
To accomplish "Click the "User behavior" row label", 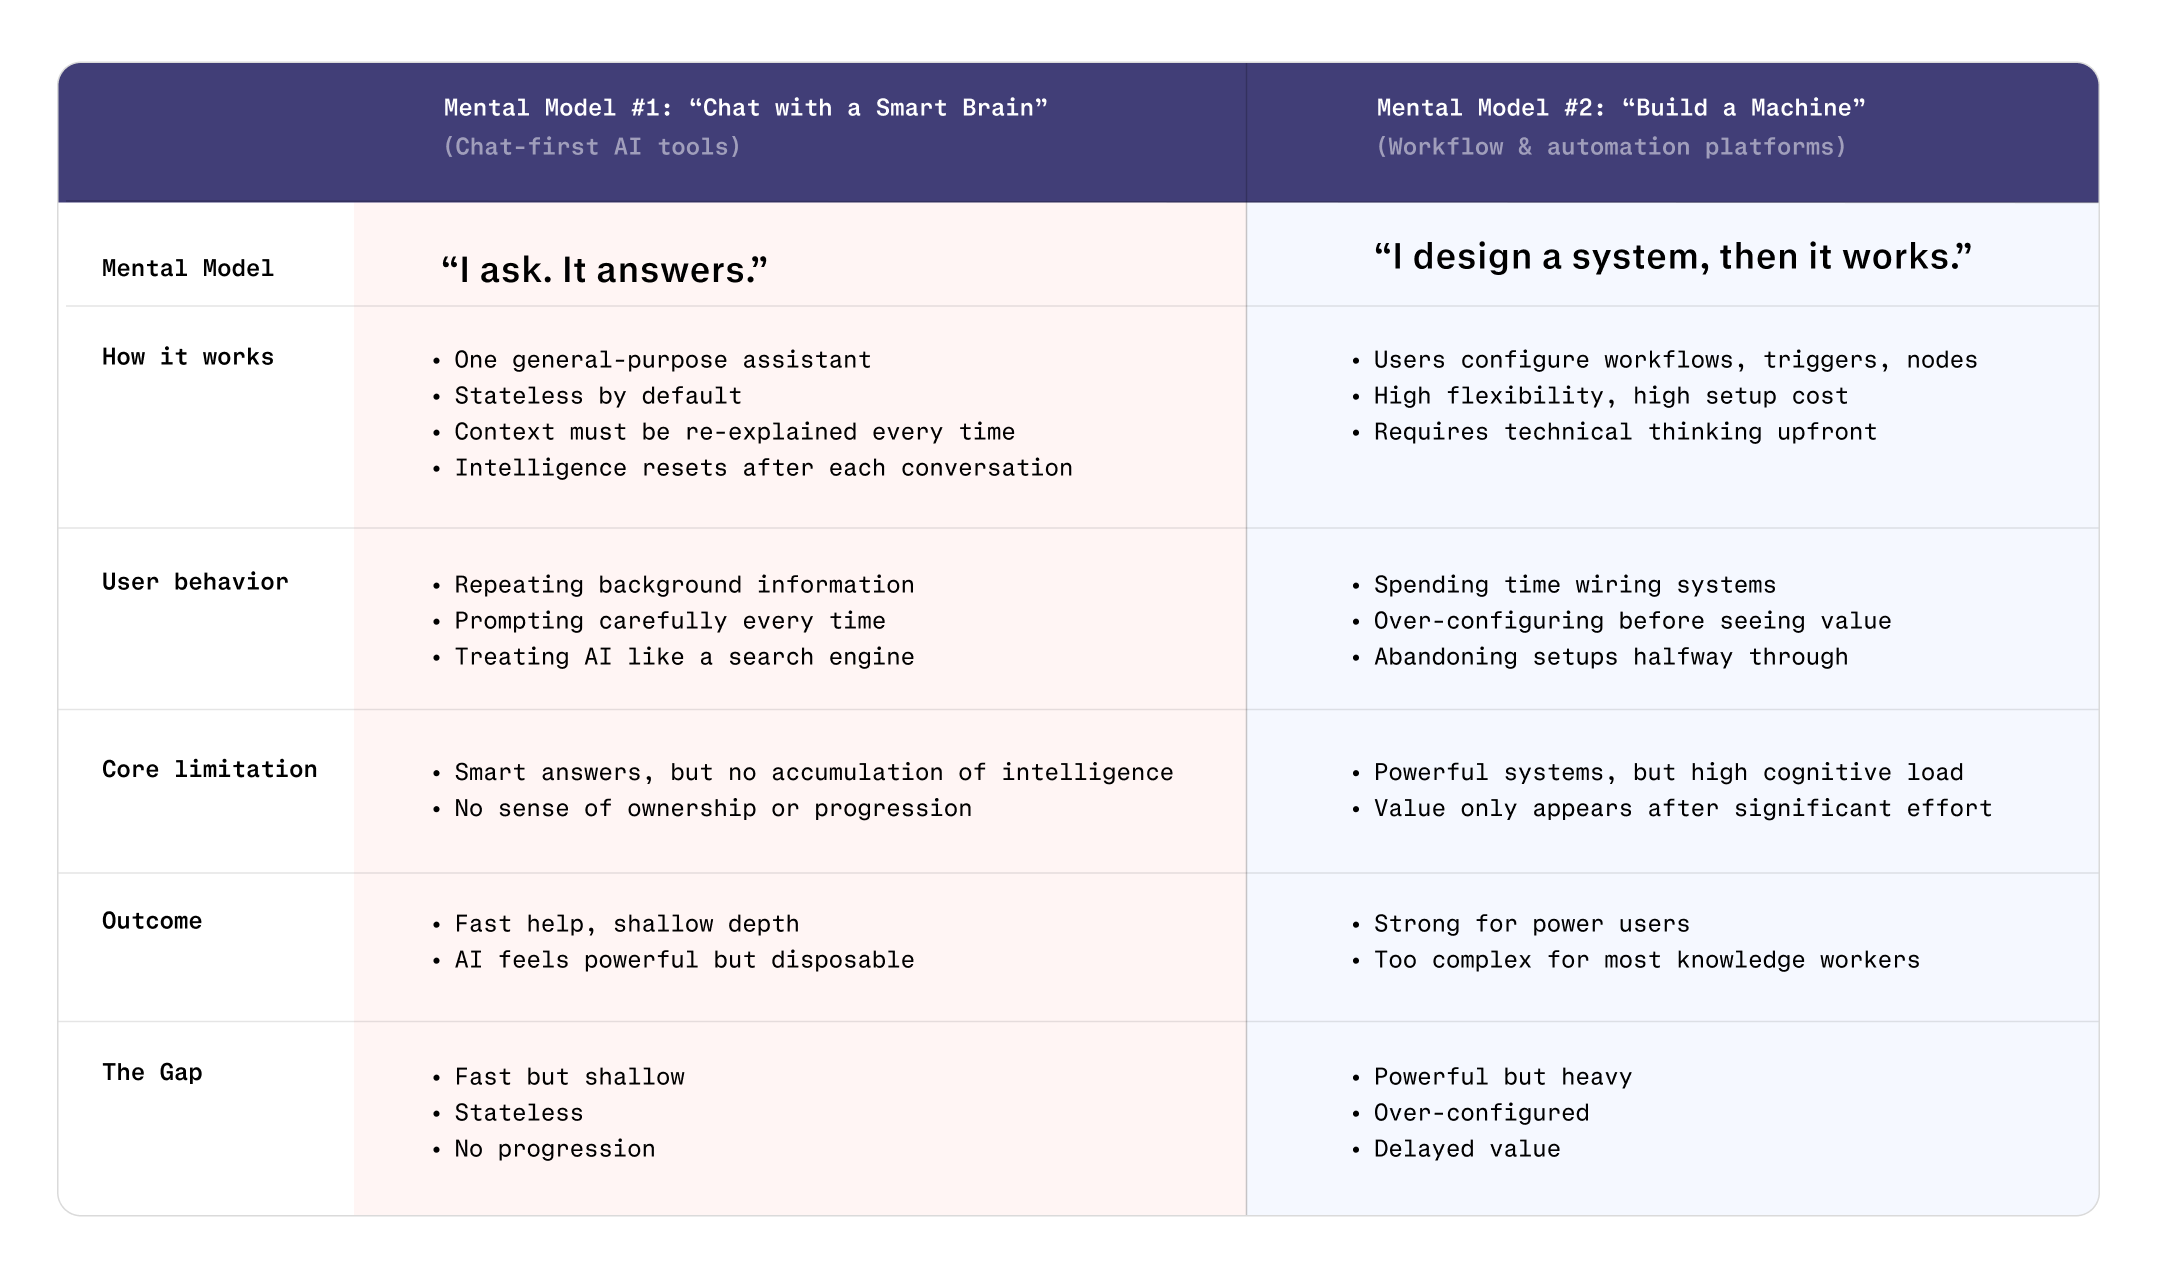I will pyautogui.click(x=195, y=582).
